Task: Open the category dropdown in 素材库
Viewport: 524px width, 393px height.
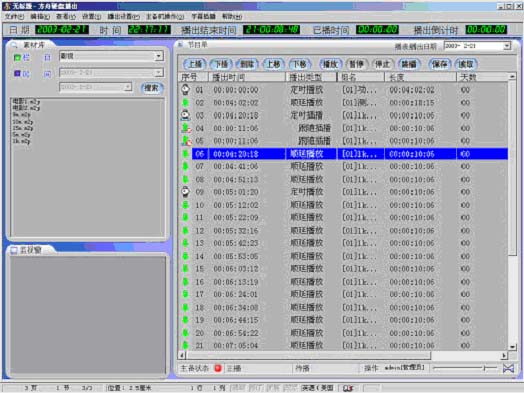Action: pyautogui.click(x=159, y=56)
